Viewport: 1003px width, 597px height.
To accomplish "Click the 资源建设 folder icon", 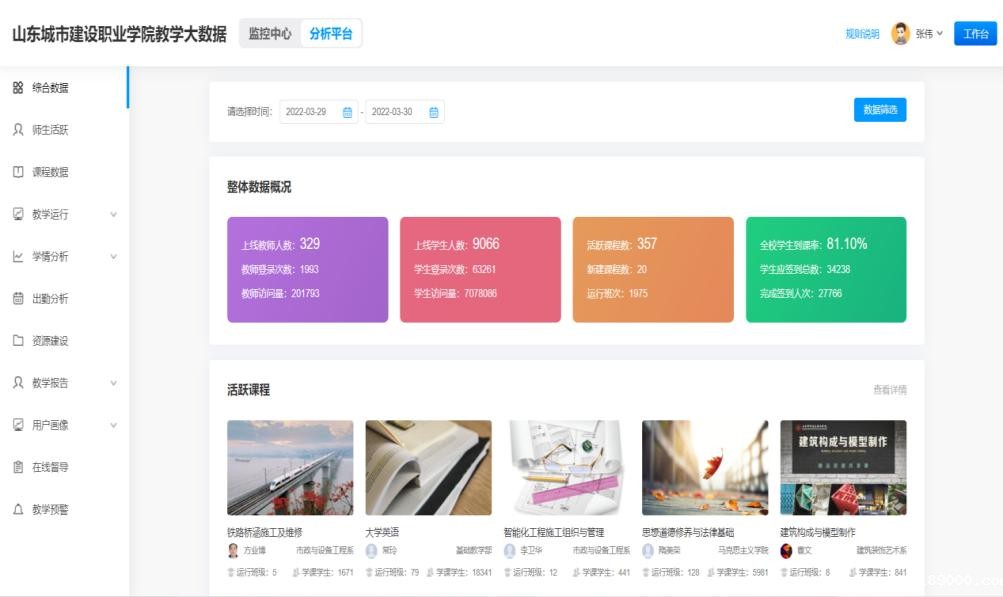I will point(18,341).
